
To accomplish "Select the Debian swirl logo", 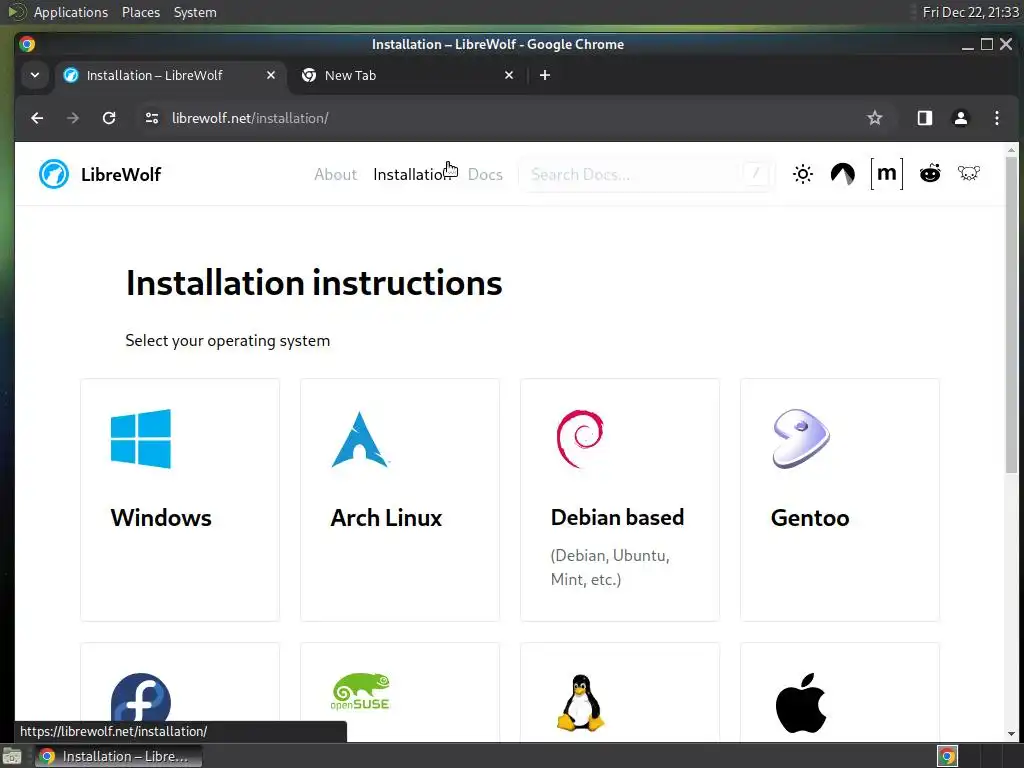I will [579, 439].
